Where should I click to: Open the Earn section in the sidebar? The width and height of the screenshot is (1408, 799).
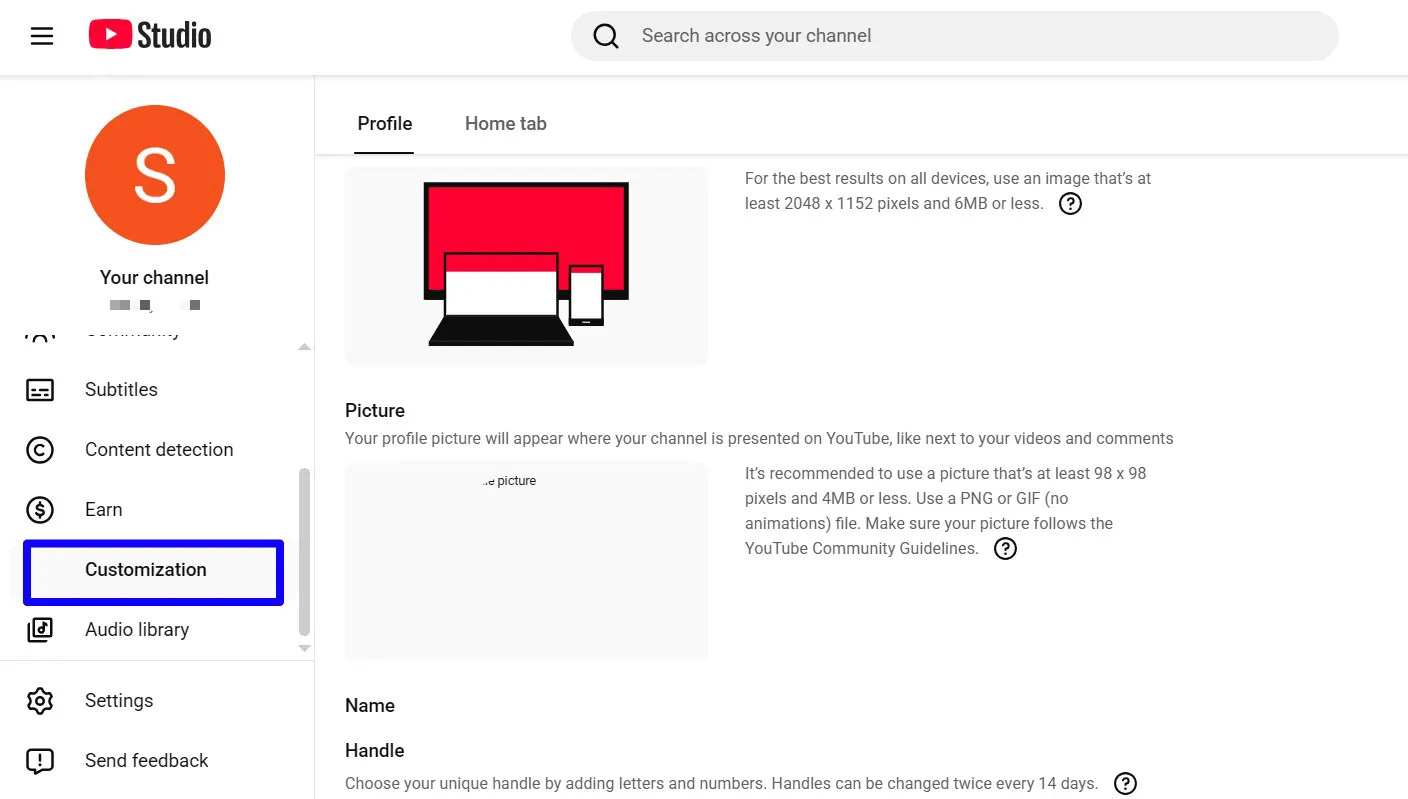(103, 510)
